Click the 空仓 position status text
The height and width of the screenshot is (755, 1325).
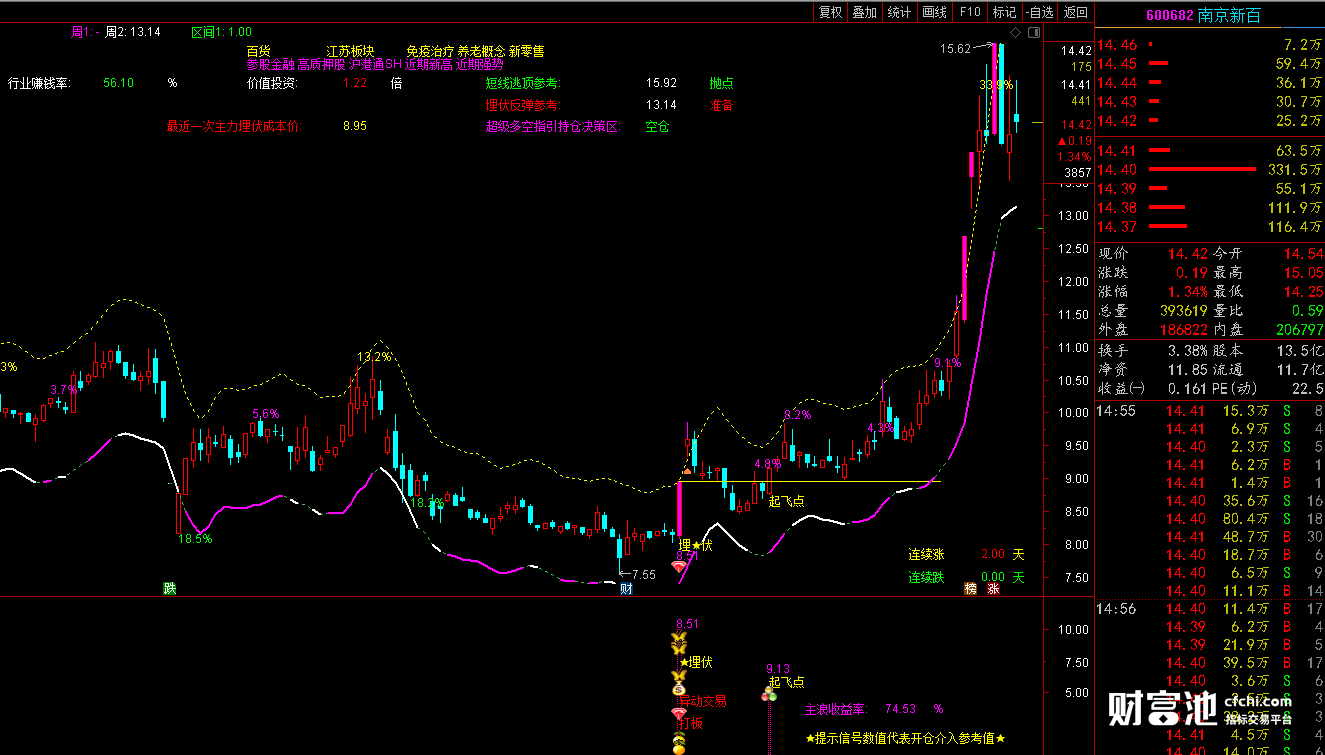pyautogui.click(x=657, y=126)
